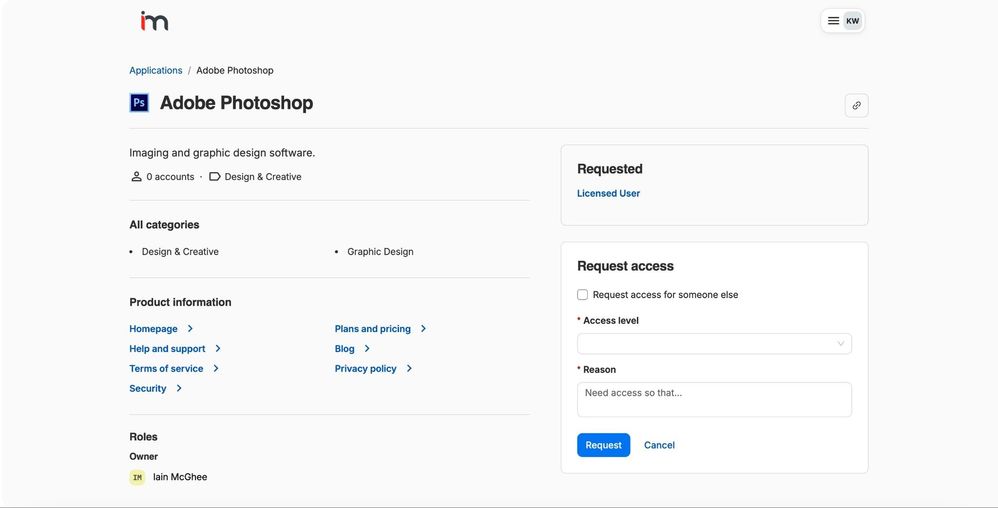Open the Access level dropdown
The height and width of the screenshot is (508, 998).
(714, 344)
